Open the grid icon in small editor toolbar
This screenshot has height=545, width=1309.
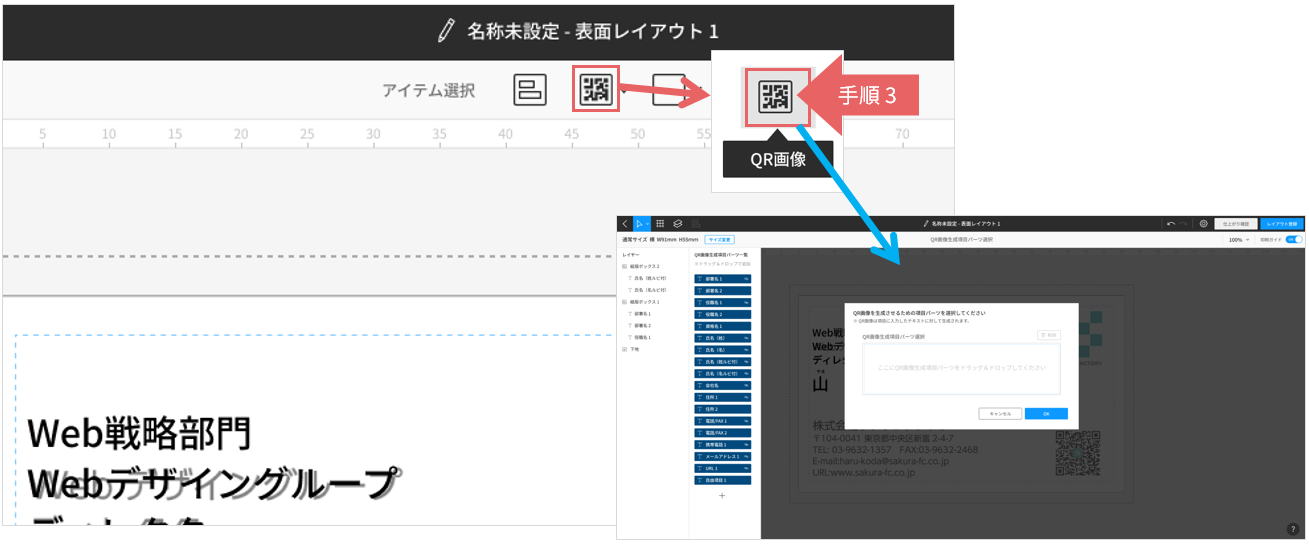tap(660, 224)
